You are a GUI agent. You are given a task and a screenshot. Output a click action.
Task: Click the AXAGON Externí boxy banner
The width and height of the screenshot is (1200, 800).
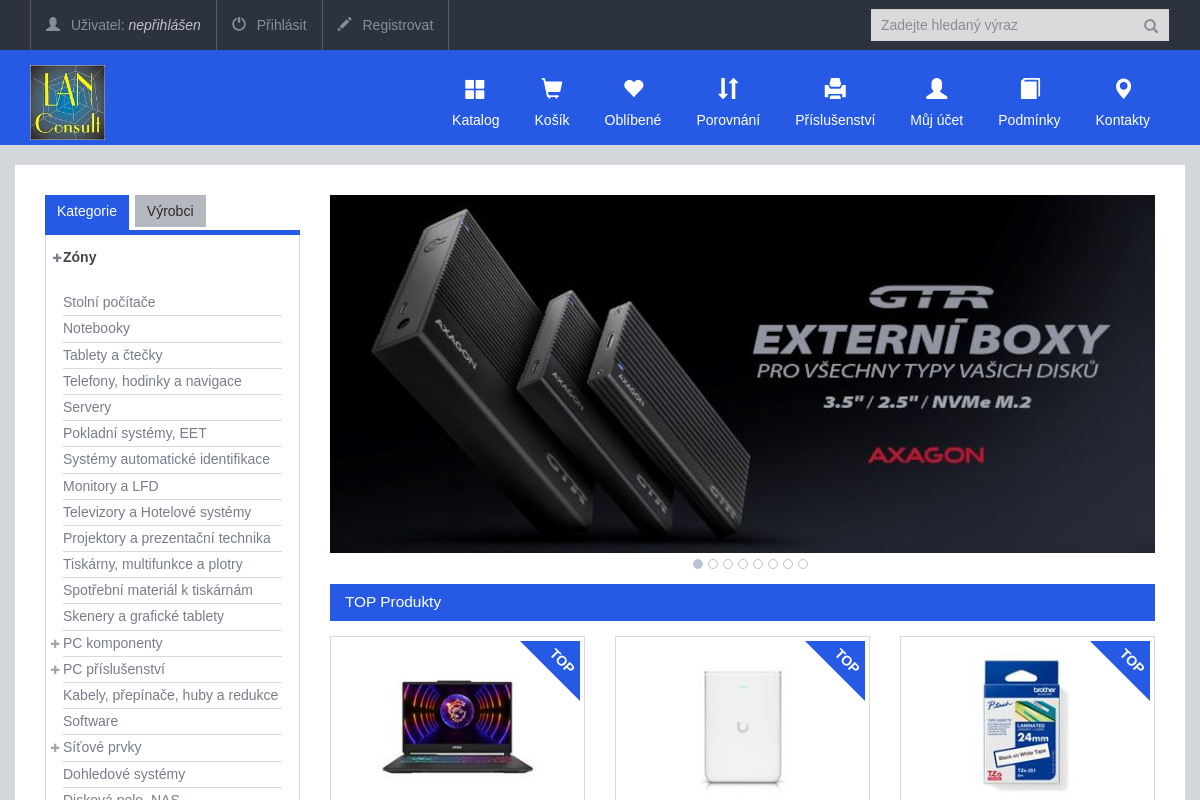pos(742,374)
